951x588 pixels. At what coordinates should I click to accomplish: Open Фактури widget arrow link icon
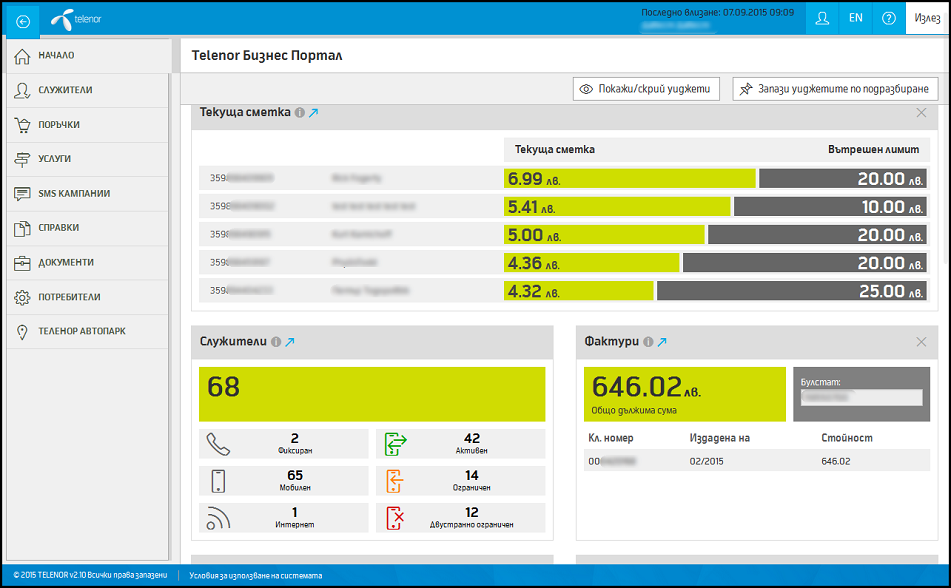[x=662, y=342]
